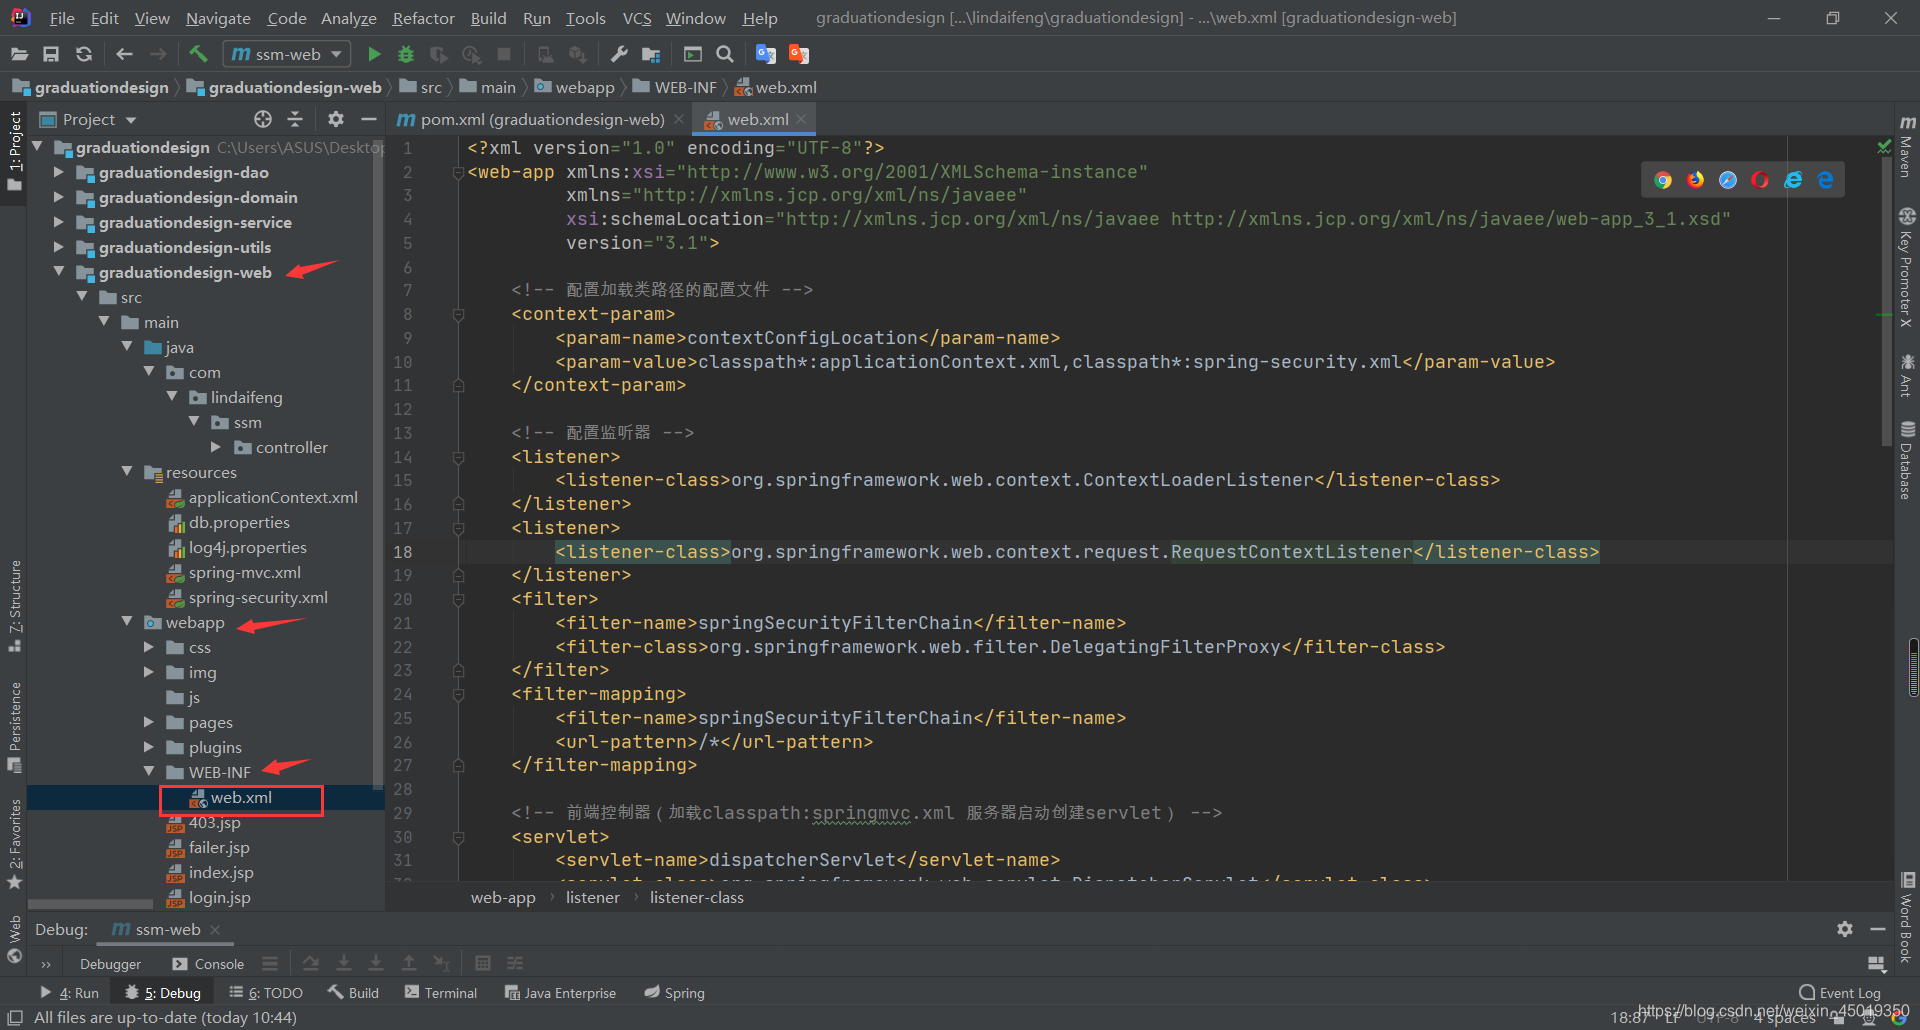Open web.xml in Internet Explorer icon
Screen dimensions: 1920x1030
tap(1793, 180)
